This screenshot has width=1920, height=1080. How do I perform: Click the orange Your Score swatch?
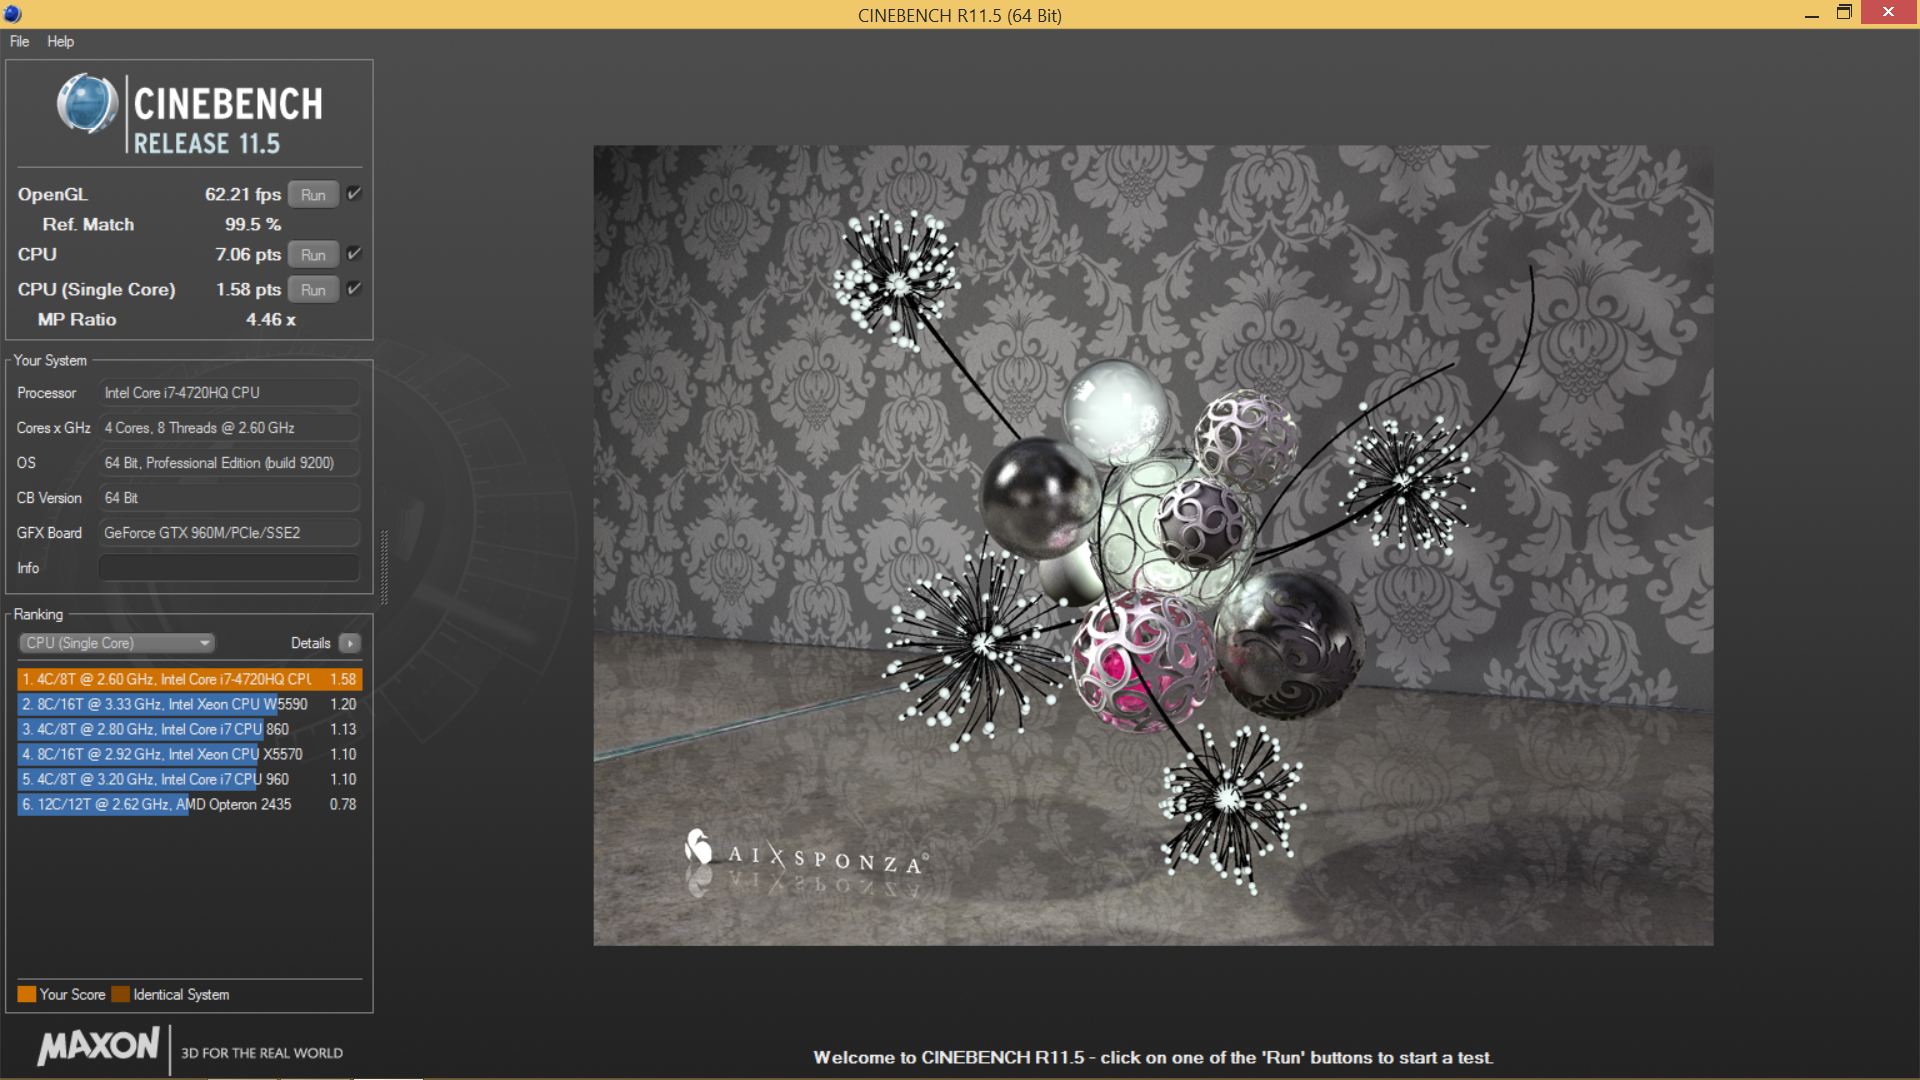[x=27, y=994]
